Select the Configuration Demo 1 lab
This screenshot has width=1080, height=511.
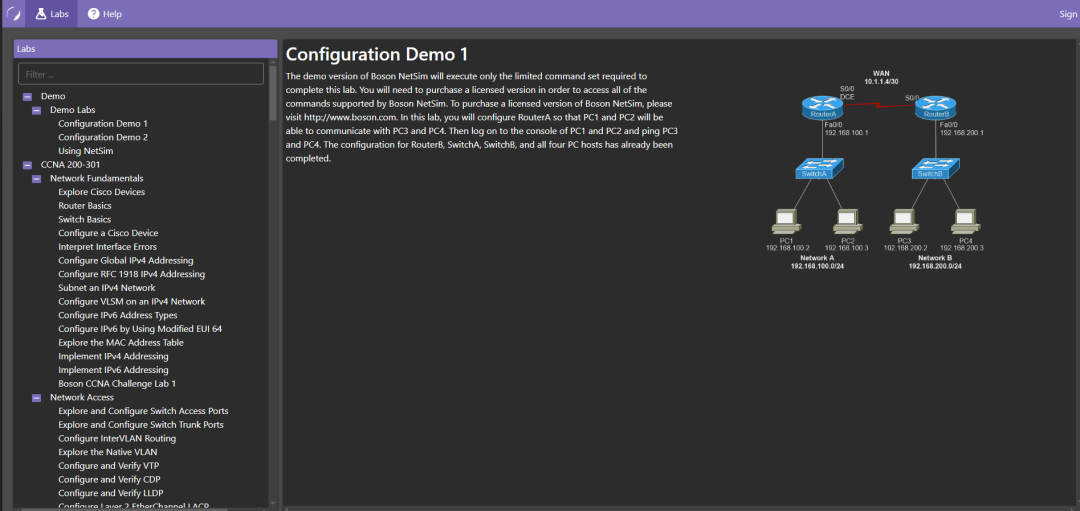point(103,124)
